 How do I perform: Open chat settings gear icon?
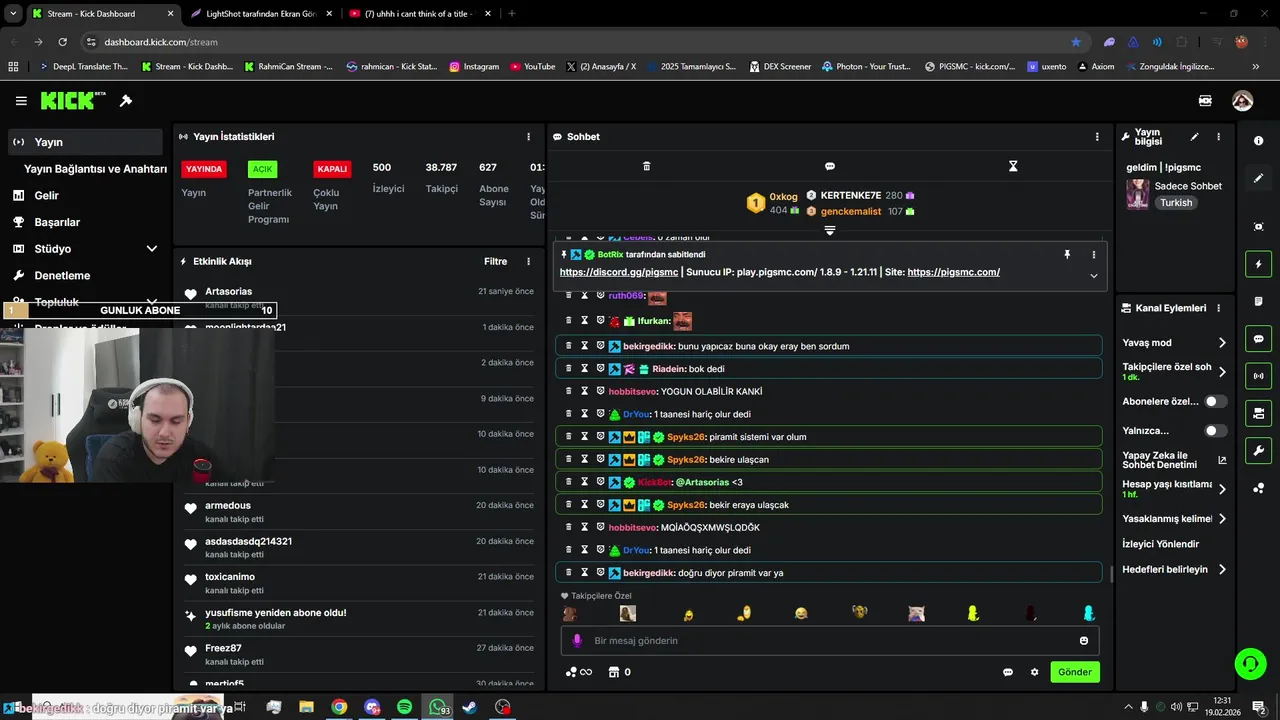(x=1035, y=672)
